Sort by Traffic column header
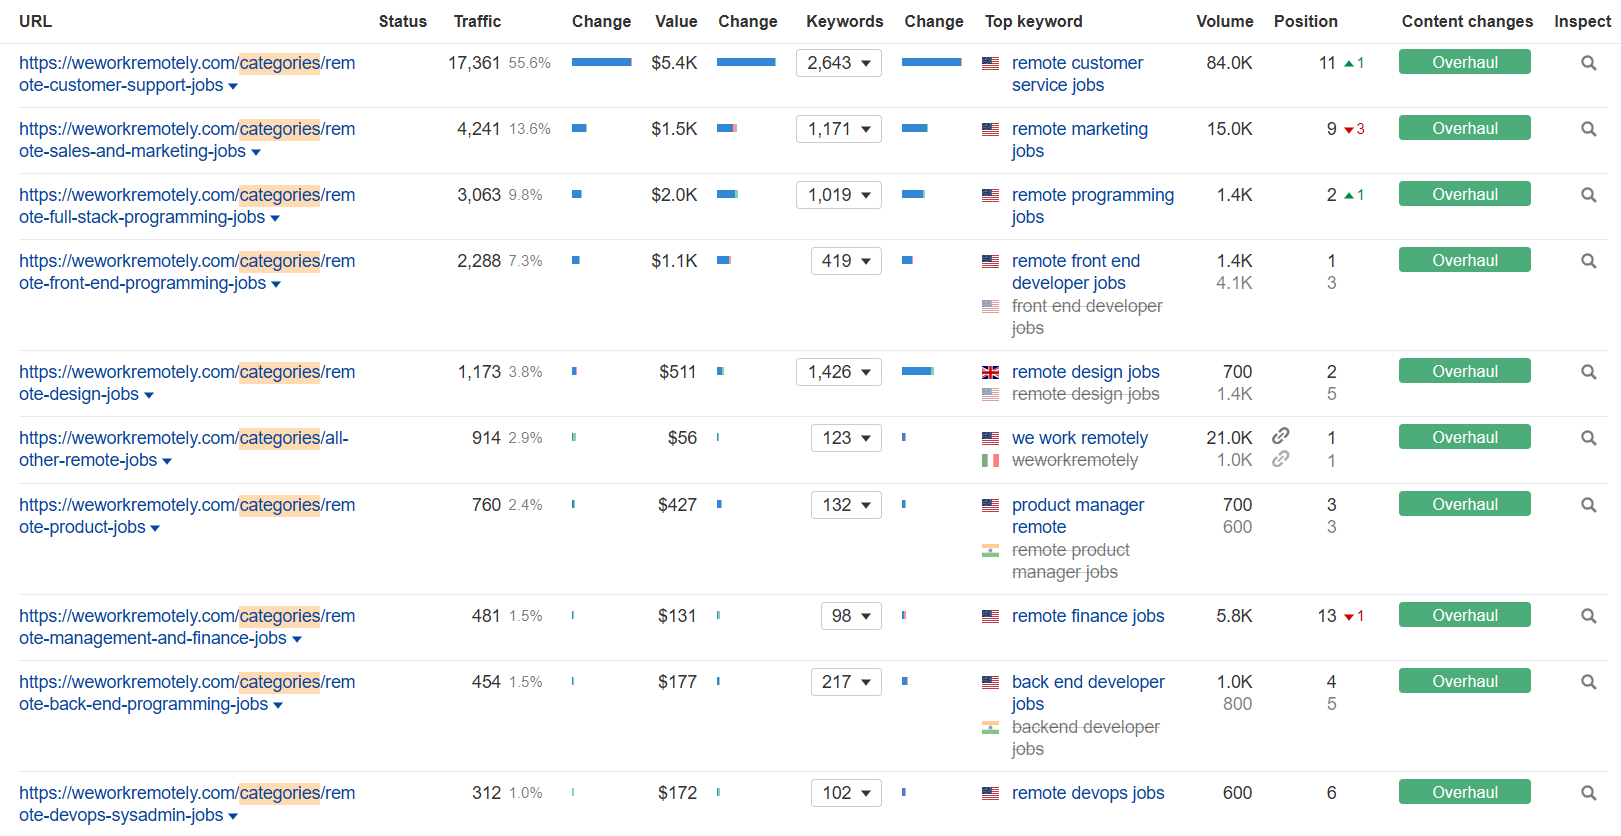The image size is (1621, 836). (x=477, y=21)
